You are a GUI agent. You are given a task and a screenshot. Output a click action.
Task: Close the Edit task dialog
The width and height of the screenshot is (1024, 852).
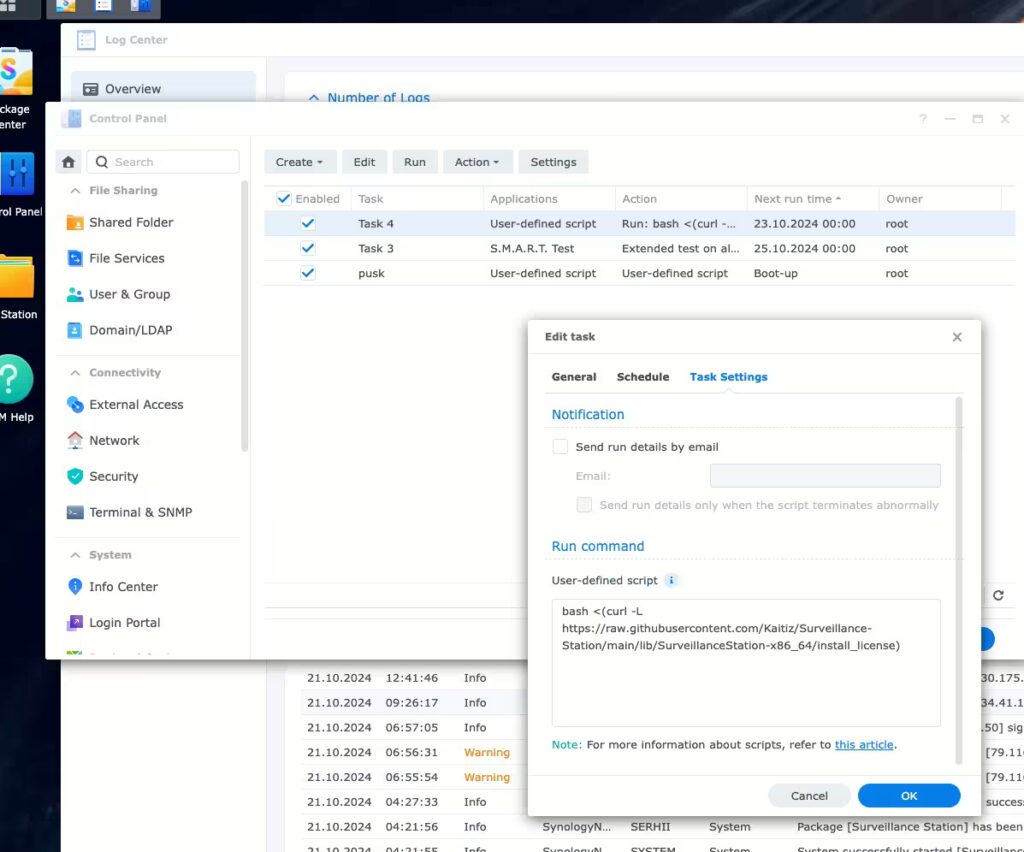(x=957, y=337)
